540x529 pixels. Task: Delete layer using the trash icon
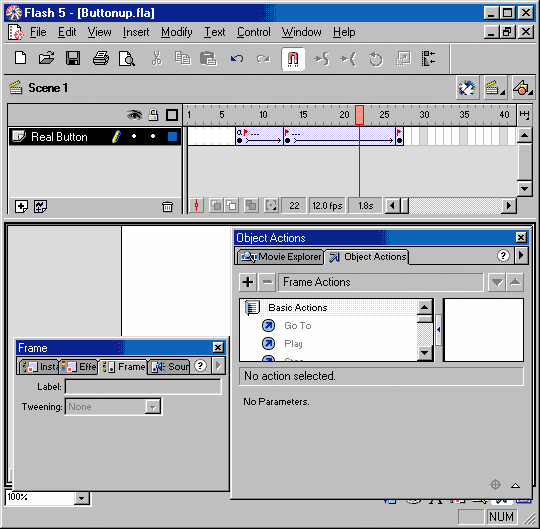167,207
